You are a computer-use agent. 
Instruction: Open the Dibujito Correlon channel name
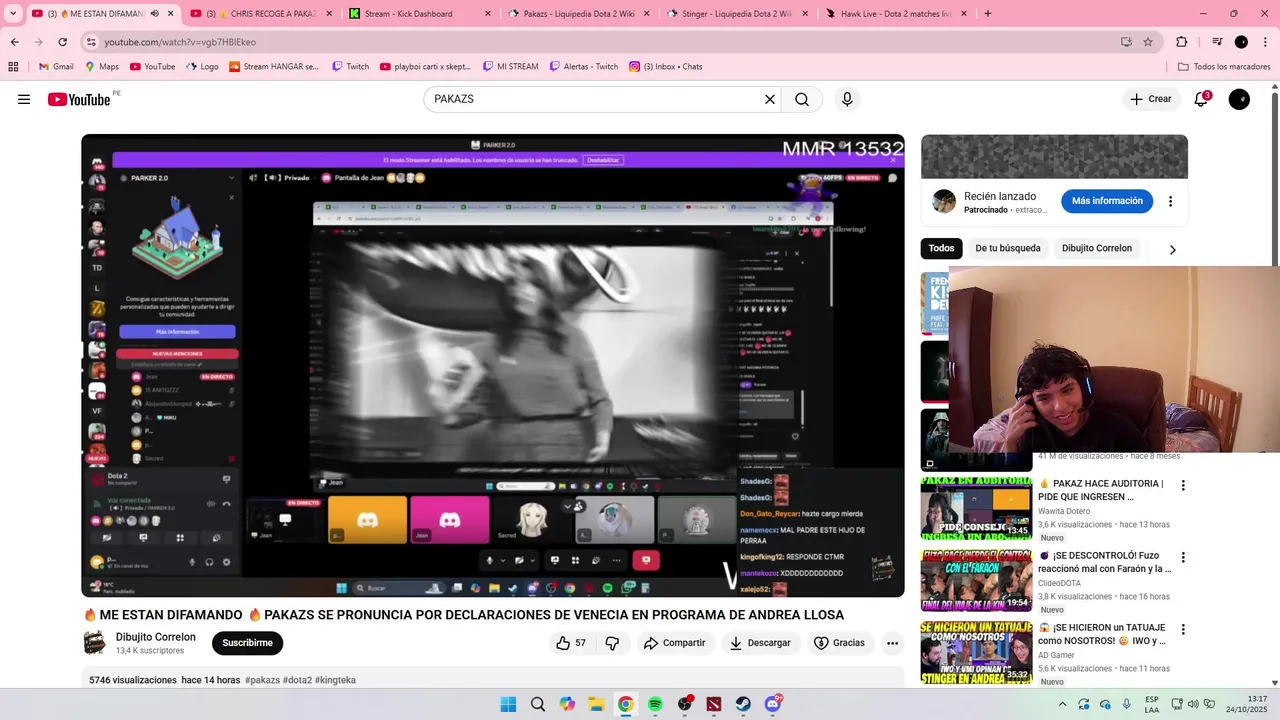(x=155, y=637)
